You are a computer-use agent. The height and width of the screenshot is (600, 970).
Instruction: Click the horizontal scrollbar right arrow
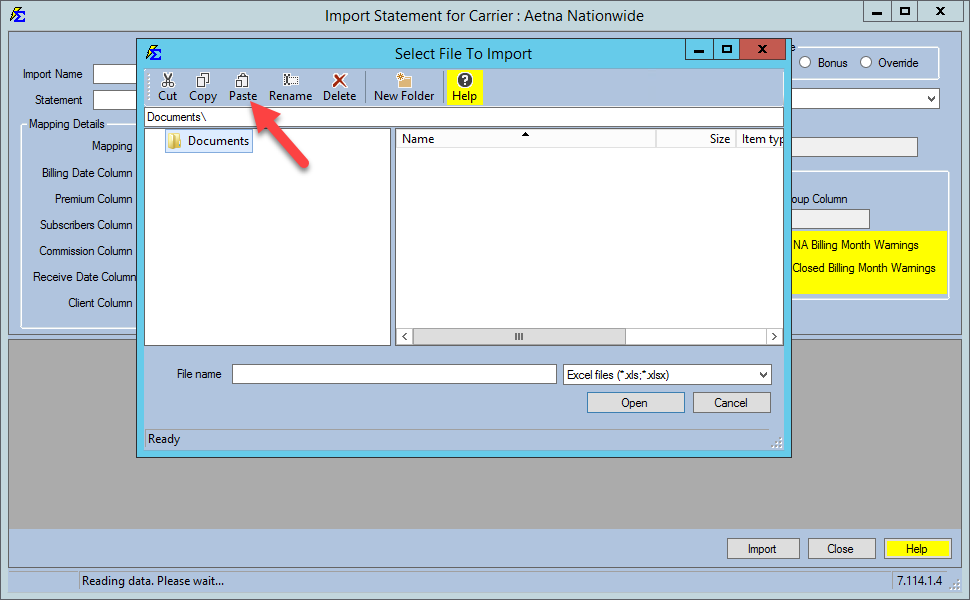pos(774,337)
